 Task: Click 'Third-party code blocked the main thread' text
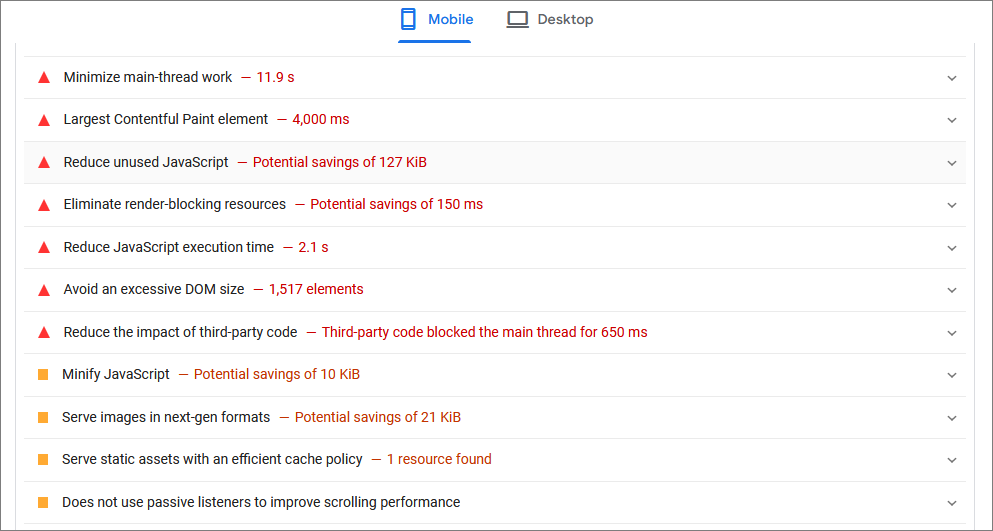[449, 332]
